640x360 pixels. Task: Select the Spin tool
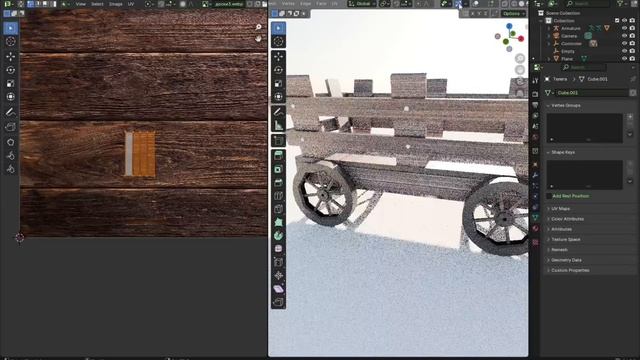278,236
